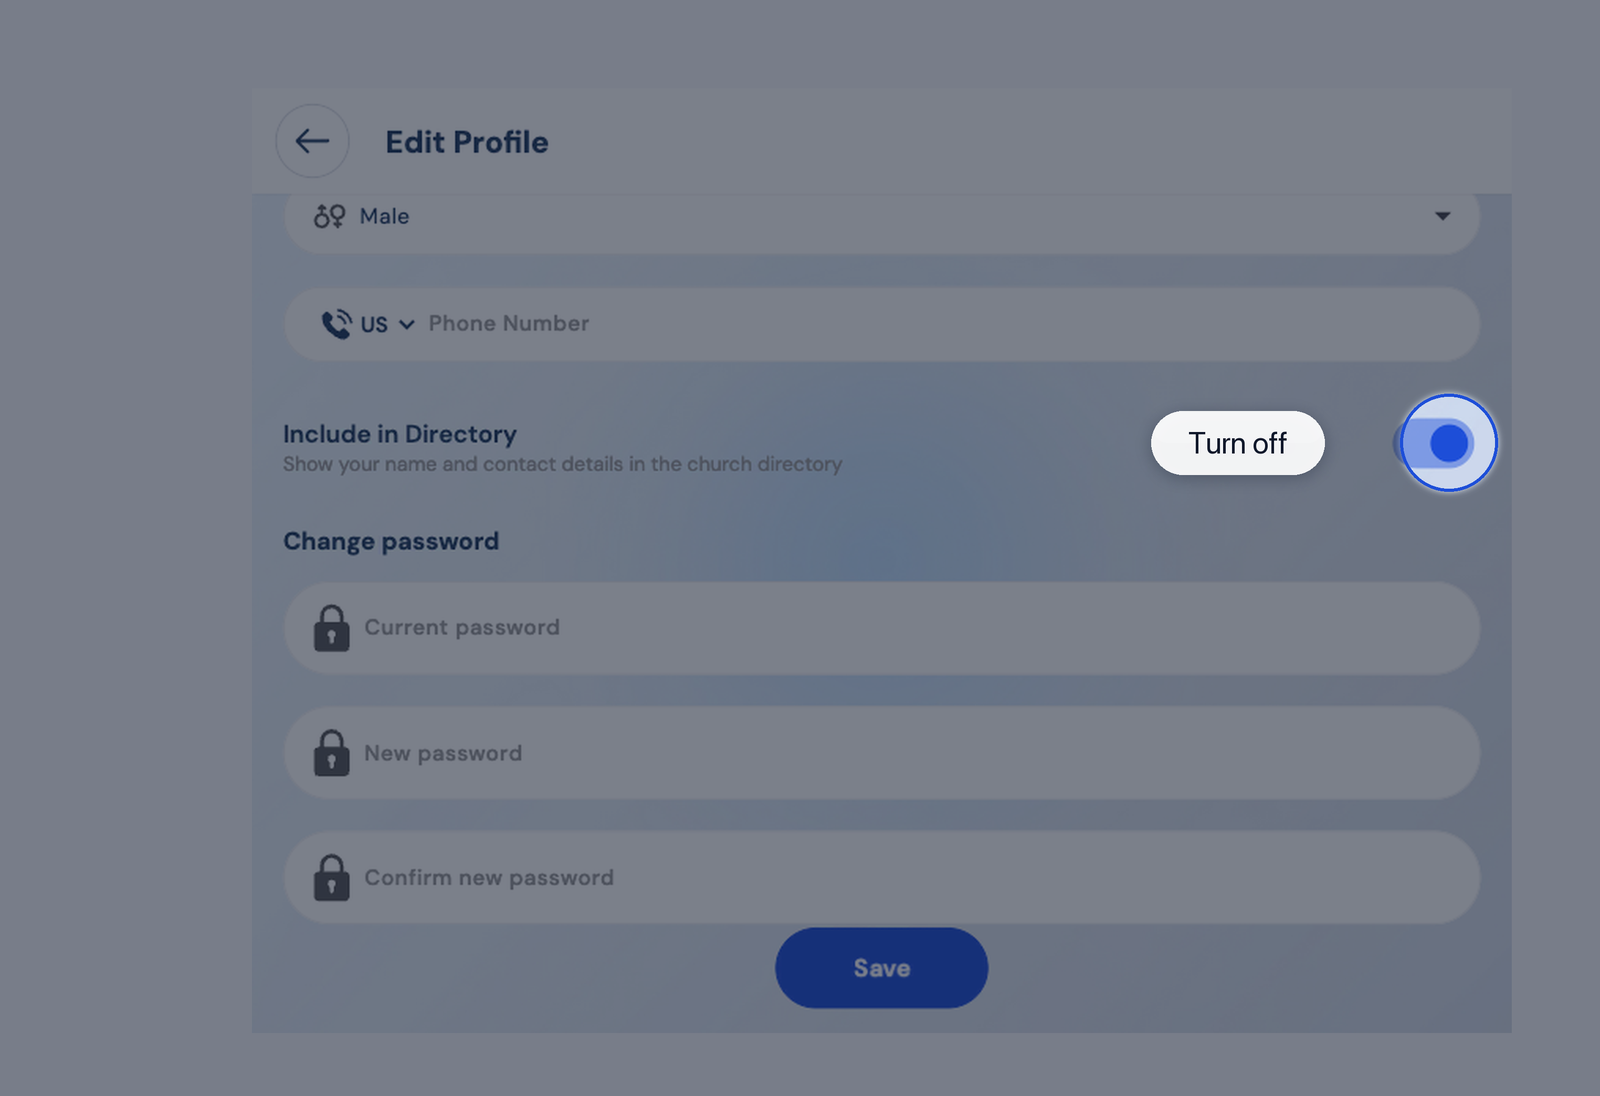Focus the Current password field
Image resolution: width=1600 pixels, height=1096 pixels.
[x=881, y=628]
